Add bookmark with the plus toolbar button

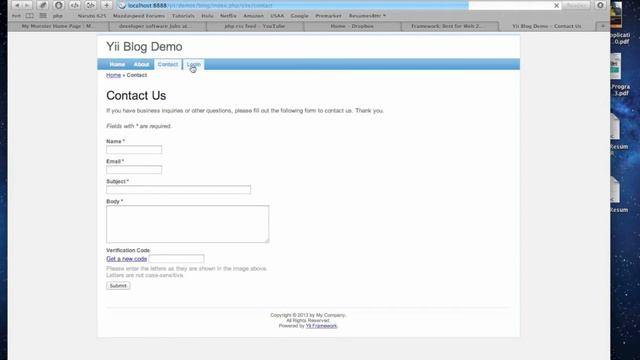pos(107,5)
